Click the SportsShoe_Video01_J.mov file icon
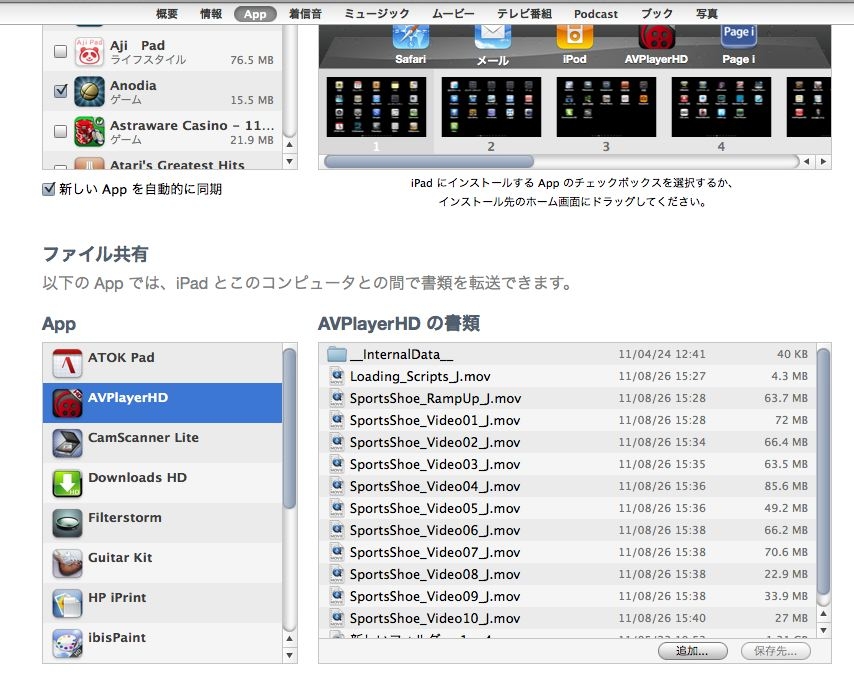854x676 pixels. pos(337,420)
